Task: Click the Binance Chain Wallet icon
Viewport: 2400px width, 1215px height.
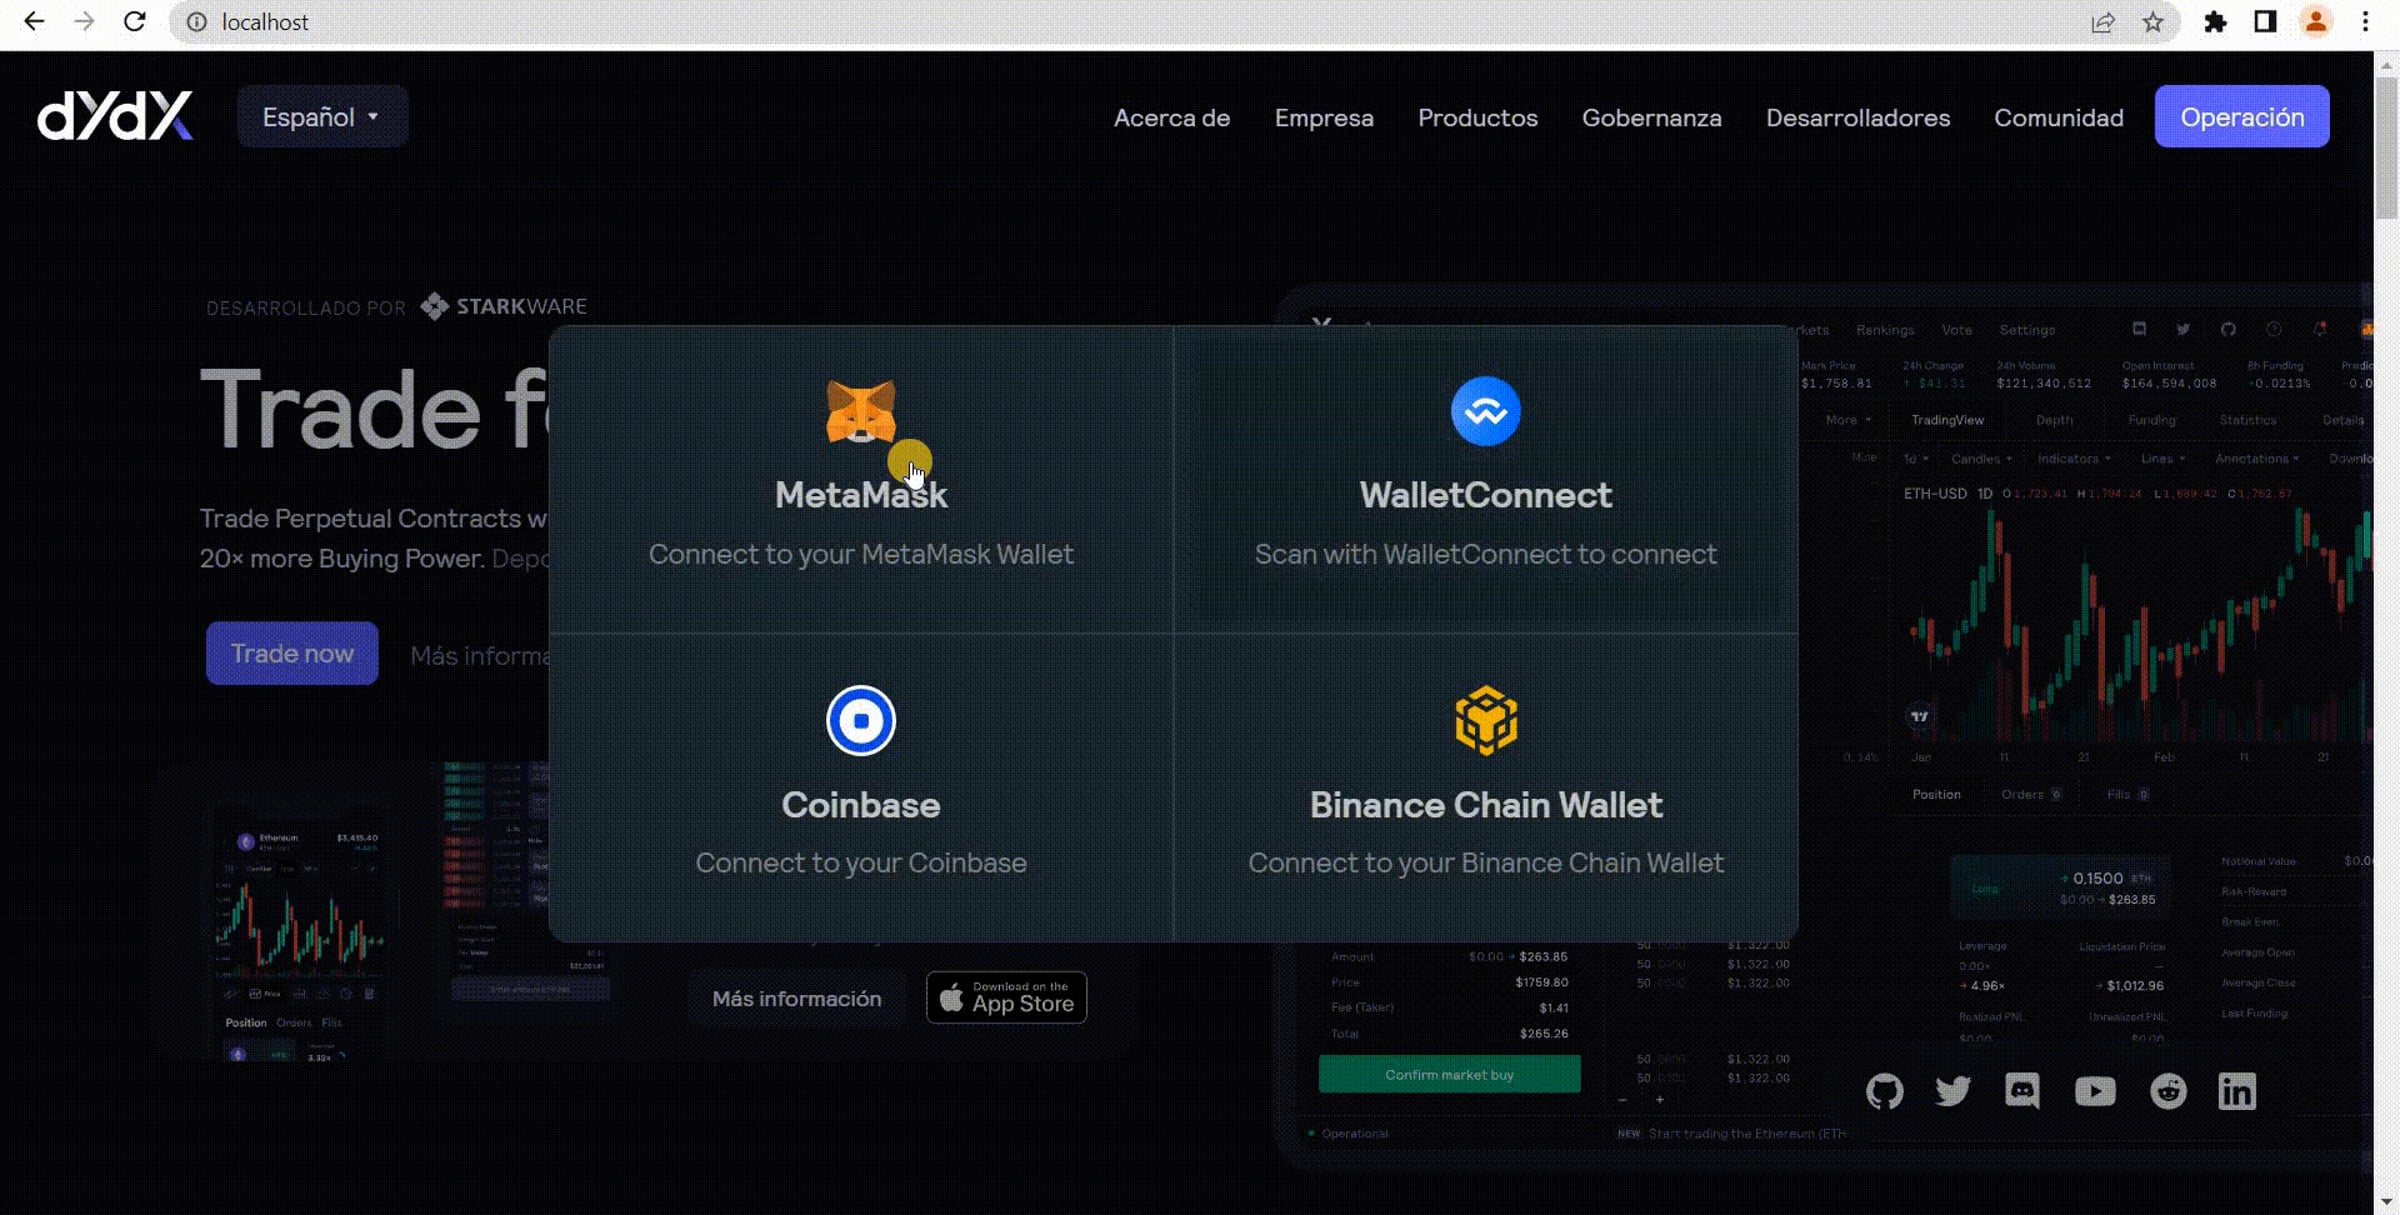Action: 1486,720
